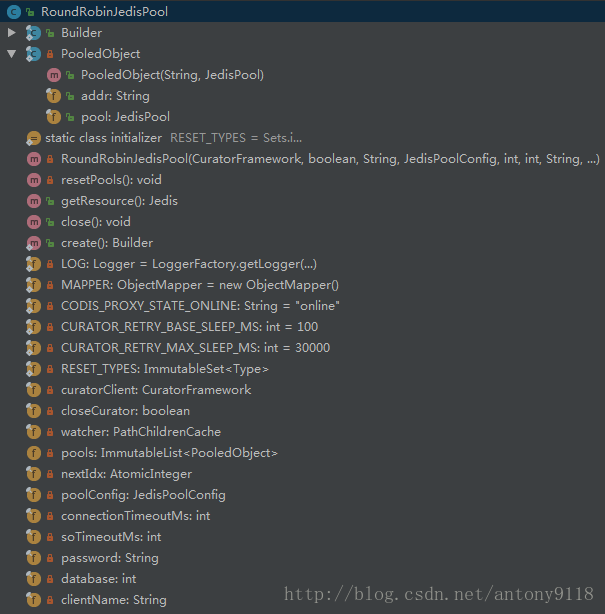Click the method icon of PooledObject(String, JedisPool) constructor
The image size is (605, 614).
click(x=54, y=75)
